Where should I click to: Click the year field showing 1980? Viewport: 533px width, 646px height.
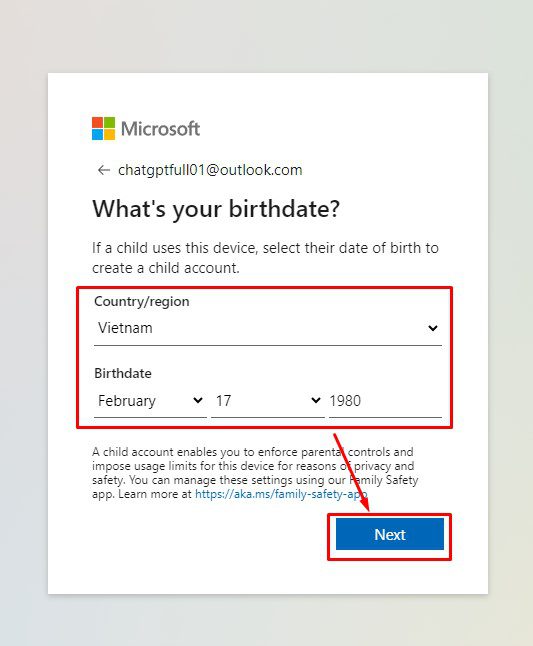click(385, 400)
